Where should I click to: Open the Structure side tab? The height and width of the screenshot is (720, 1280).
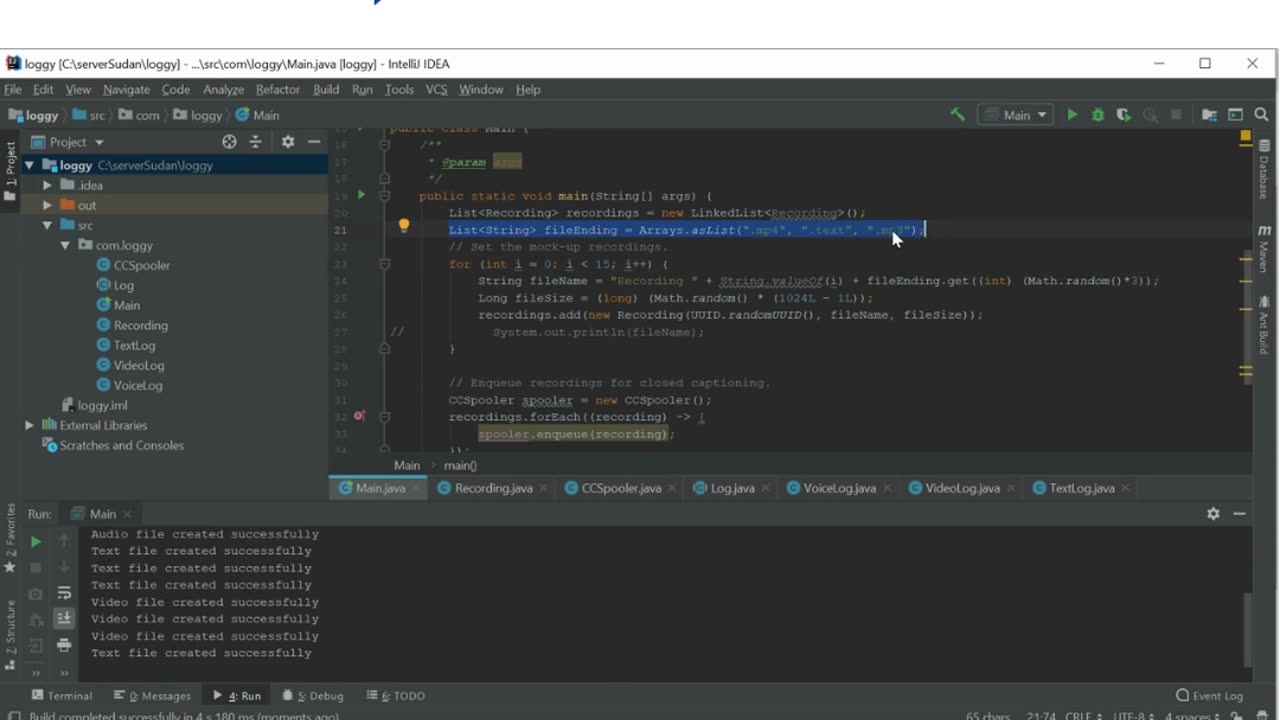[x=10, y=635]
